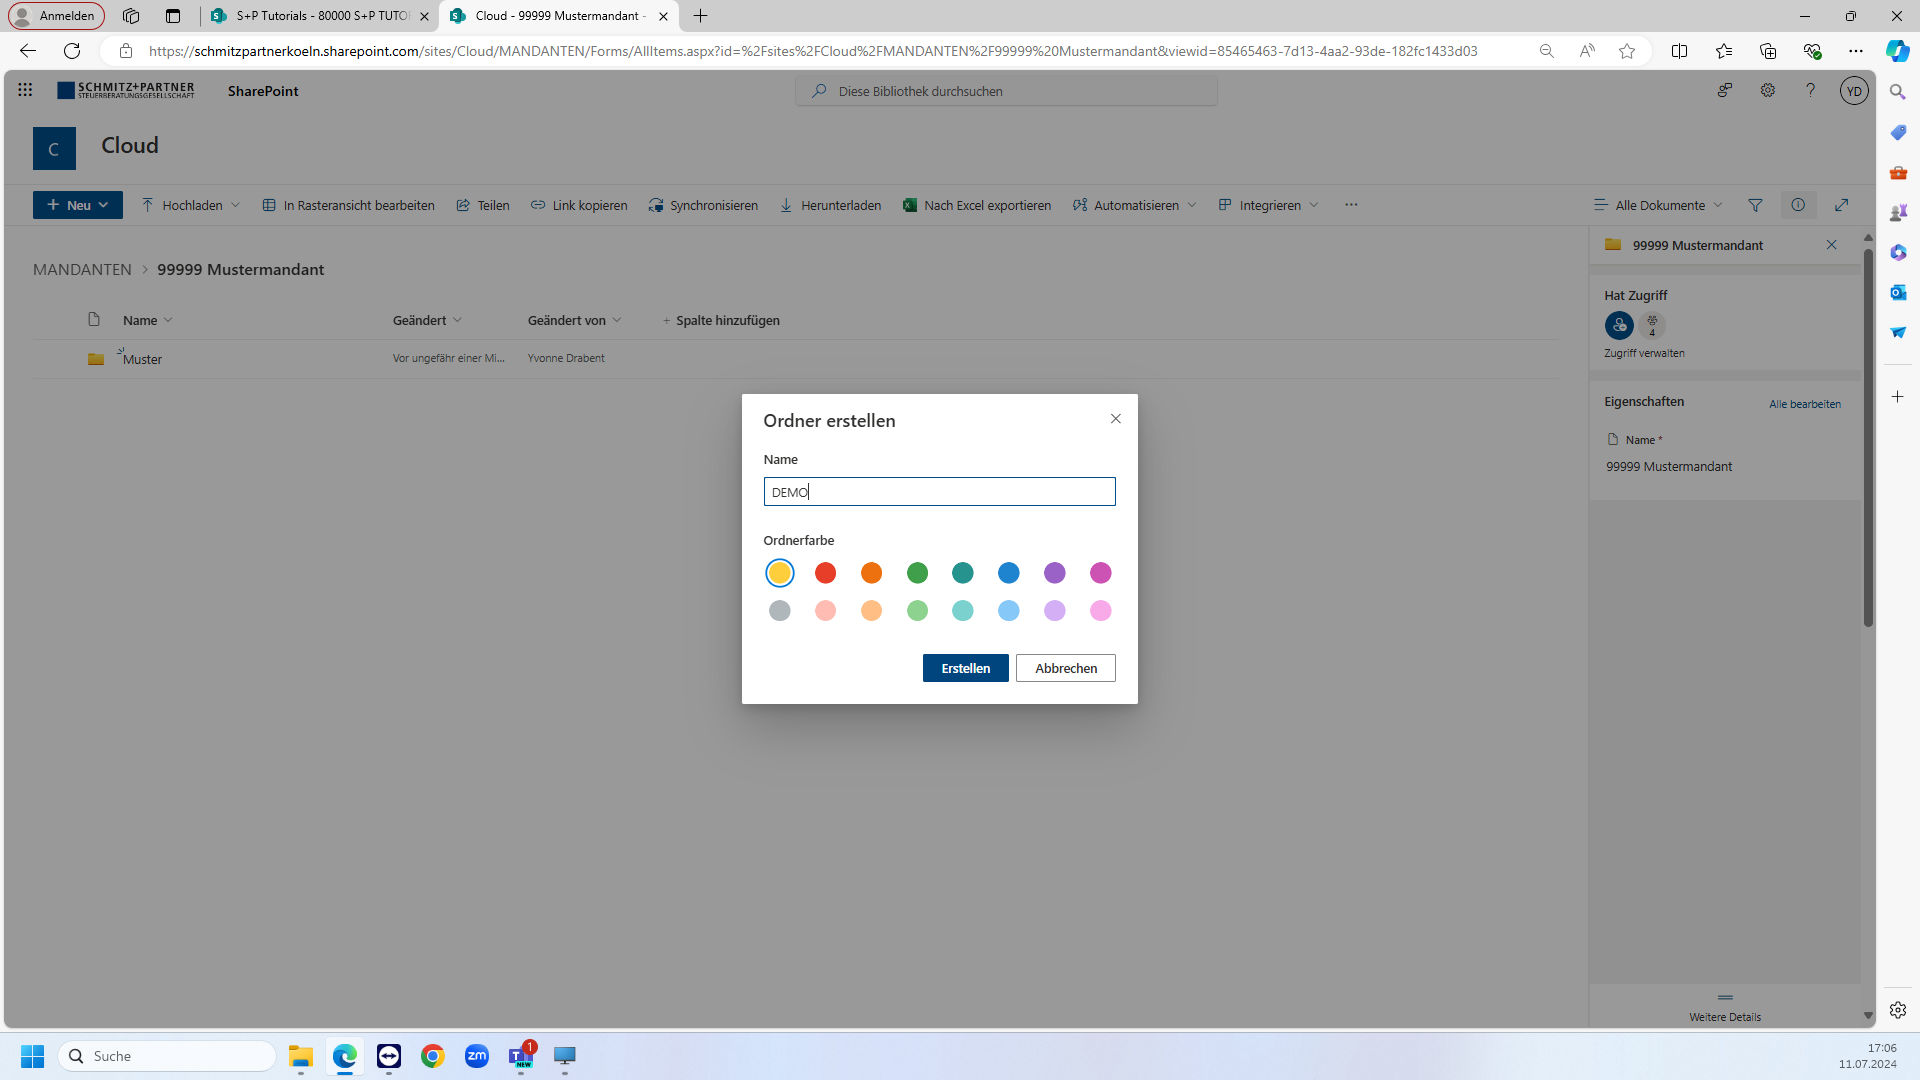1920x1080 pixels.
Task: Open the SharePoint app launcher waffle icon
Action: [x=25, y=90]
